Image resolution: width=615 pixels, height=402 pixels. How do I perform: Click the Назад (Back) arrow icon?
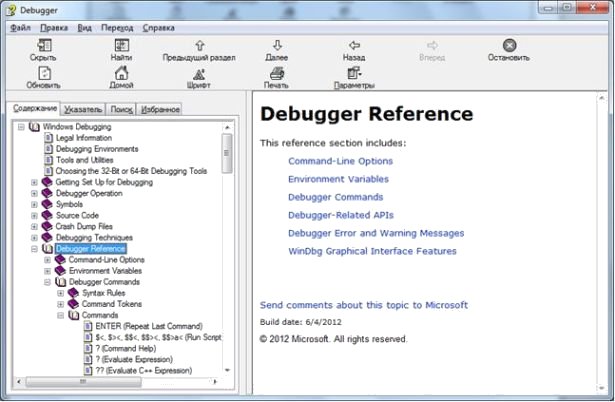[x=354, y=45]
